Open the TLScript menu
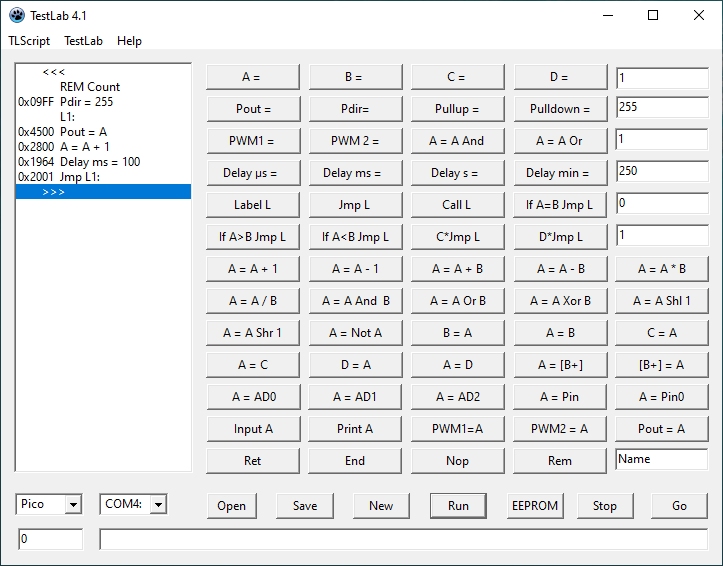This screenshot has height=566, width=723. (29, 41)
